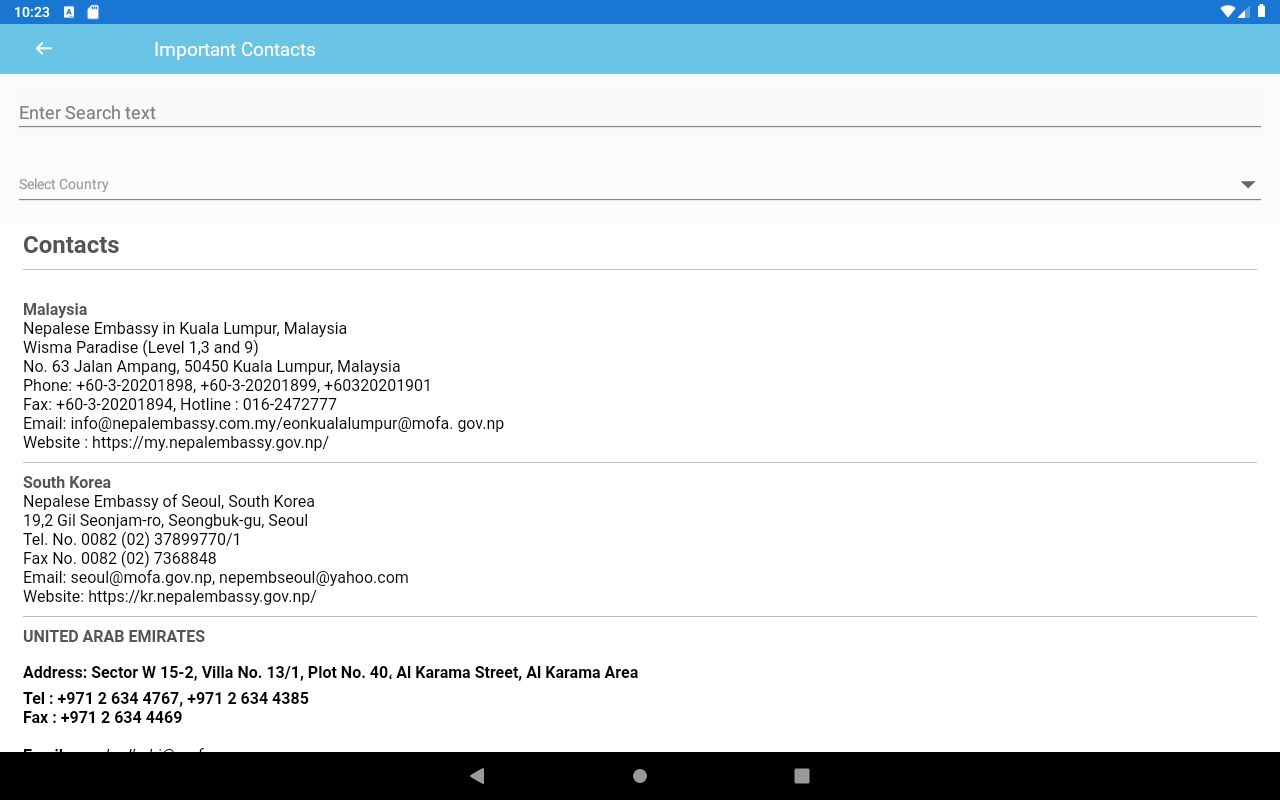
Task: Click the Malaysia phone numbers line
Action: [227, 386]
